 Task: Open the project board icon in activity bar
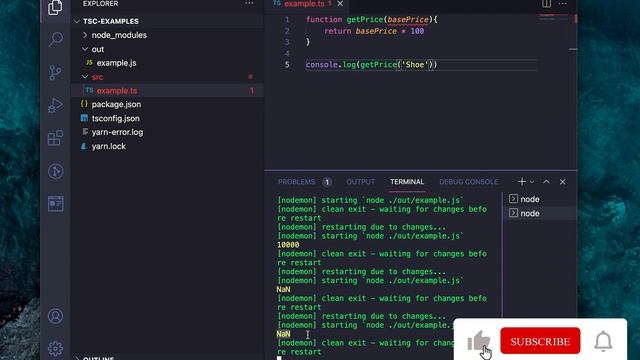[55, 203]
